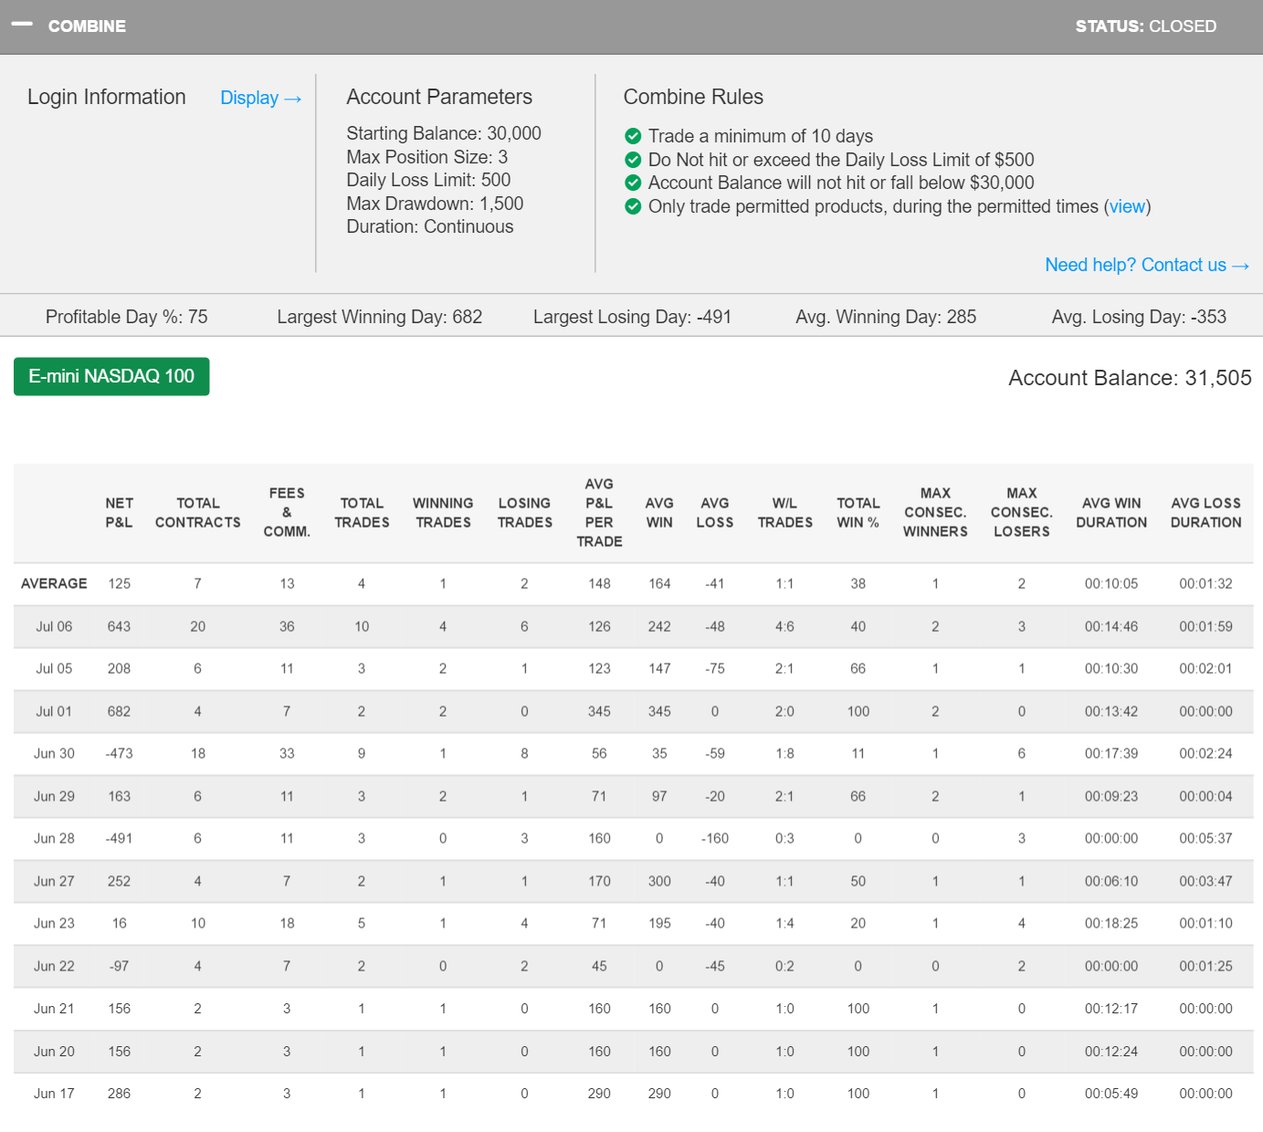Select the Jul 06 row date

54,627
